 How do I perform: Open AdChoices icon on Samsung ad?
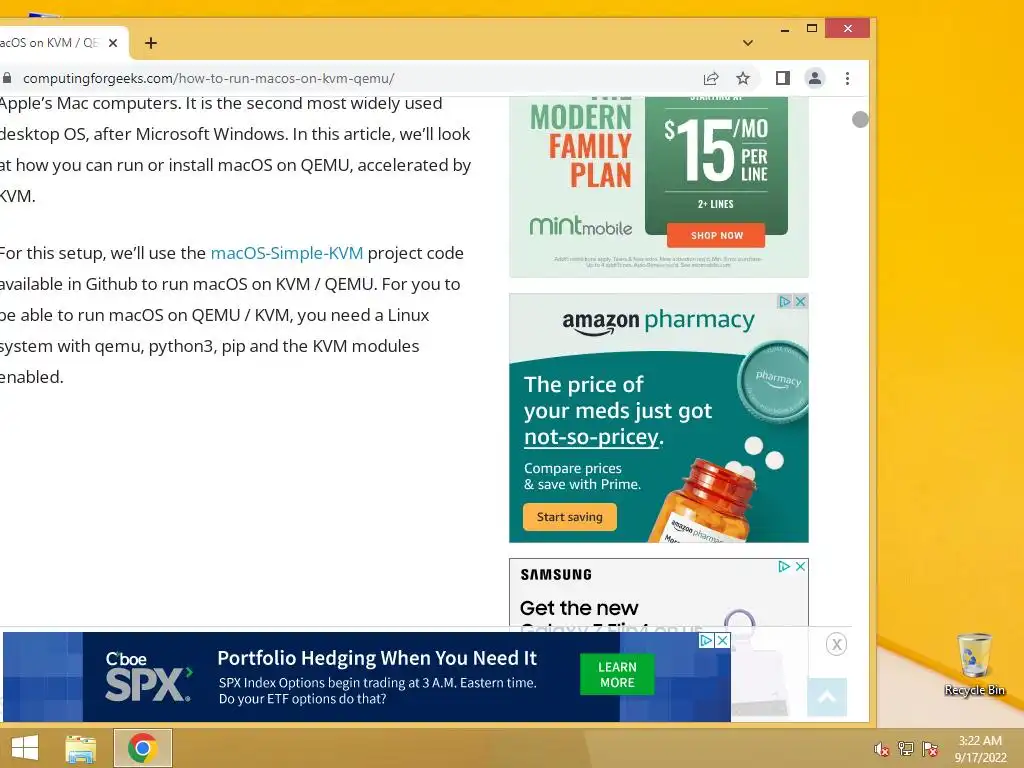pos(784,566)
